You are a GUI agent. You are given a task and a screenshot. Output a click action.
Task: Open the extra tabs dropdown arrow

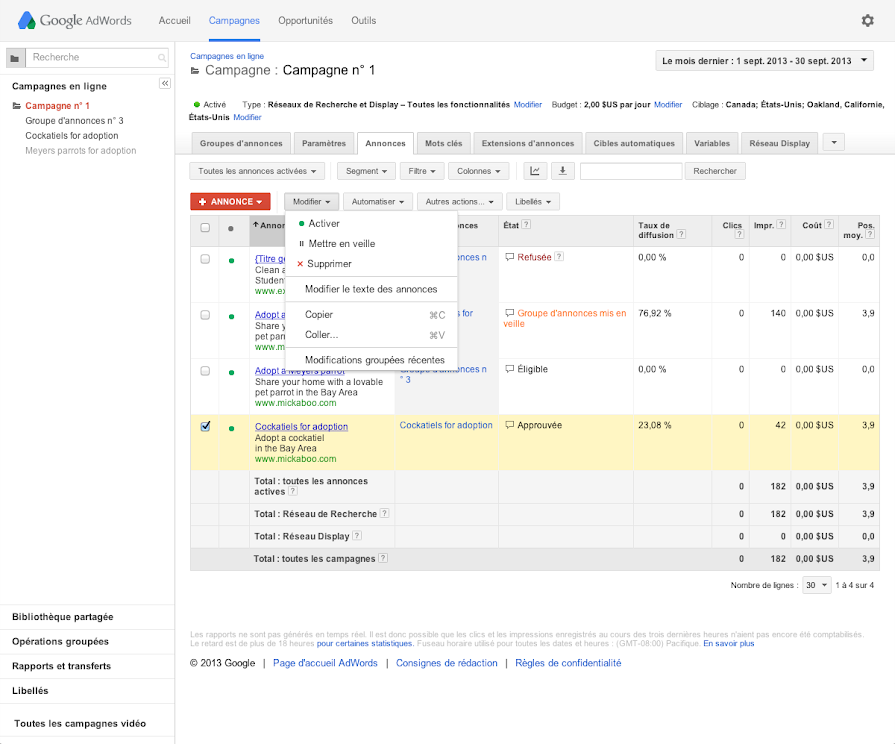(834, 142)
